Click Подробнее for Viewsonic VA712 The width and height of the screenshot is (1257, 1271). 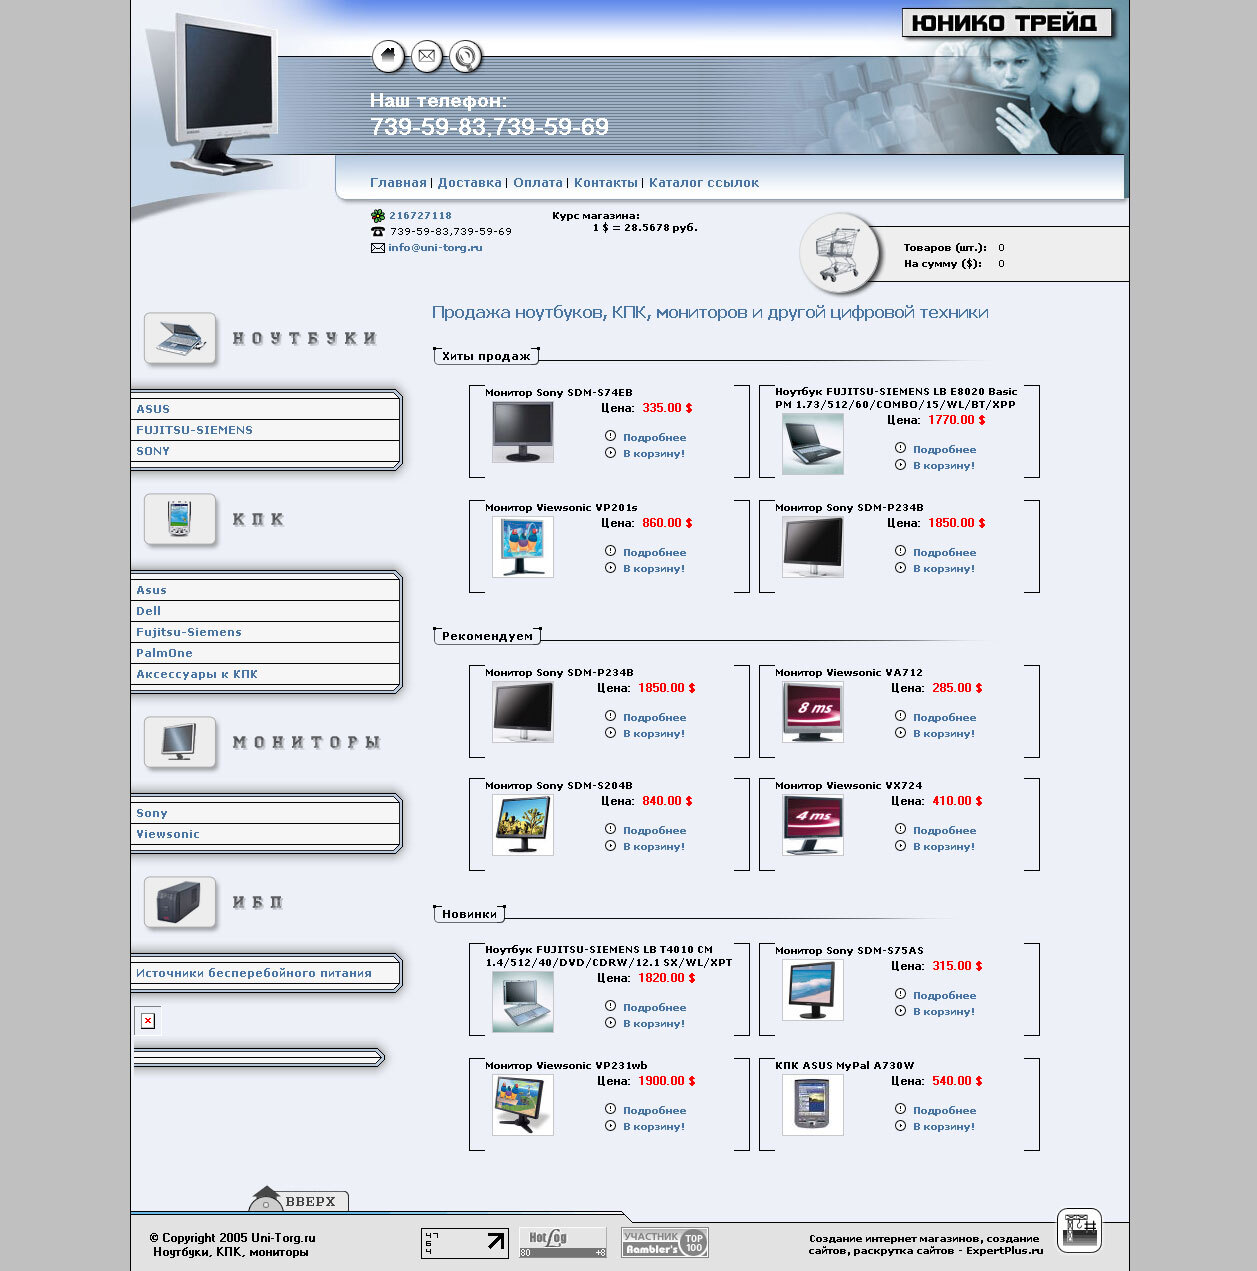(944, 717)
